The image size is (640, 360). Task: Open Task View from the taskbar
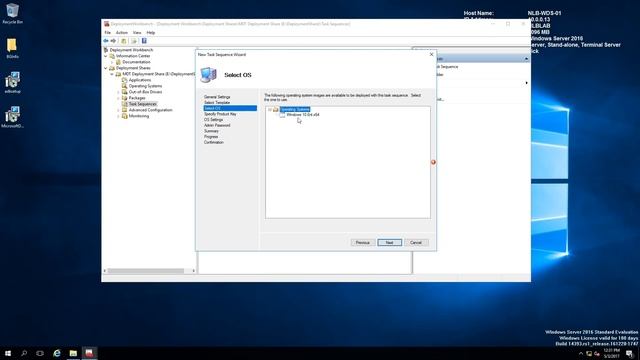[40, 353]
